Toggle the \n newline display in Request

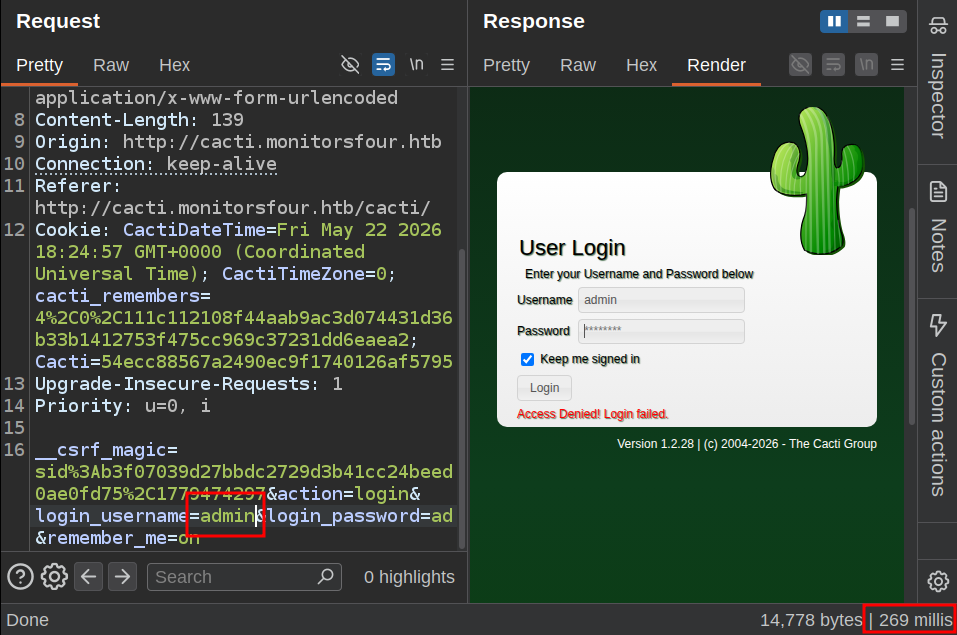click(416, 64)
